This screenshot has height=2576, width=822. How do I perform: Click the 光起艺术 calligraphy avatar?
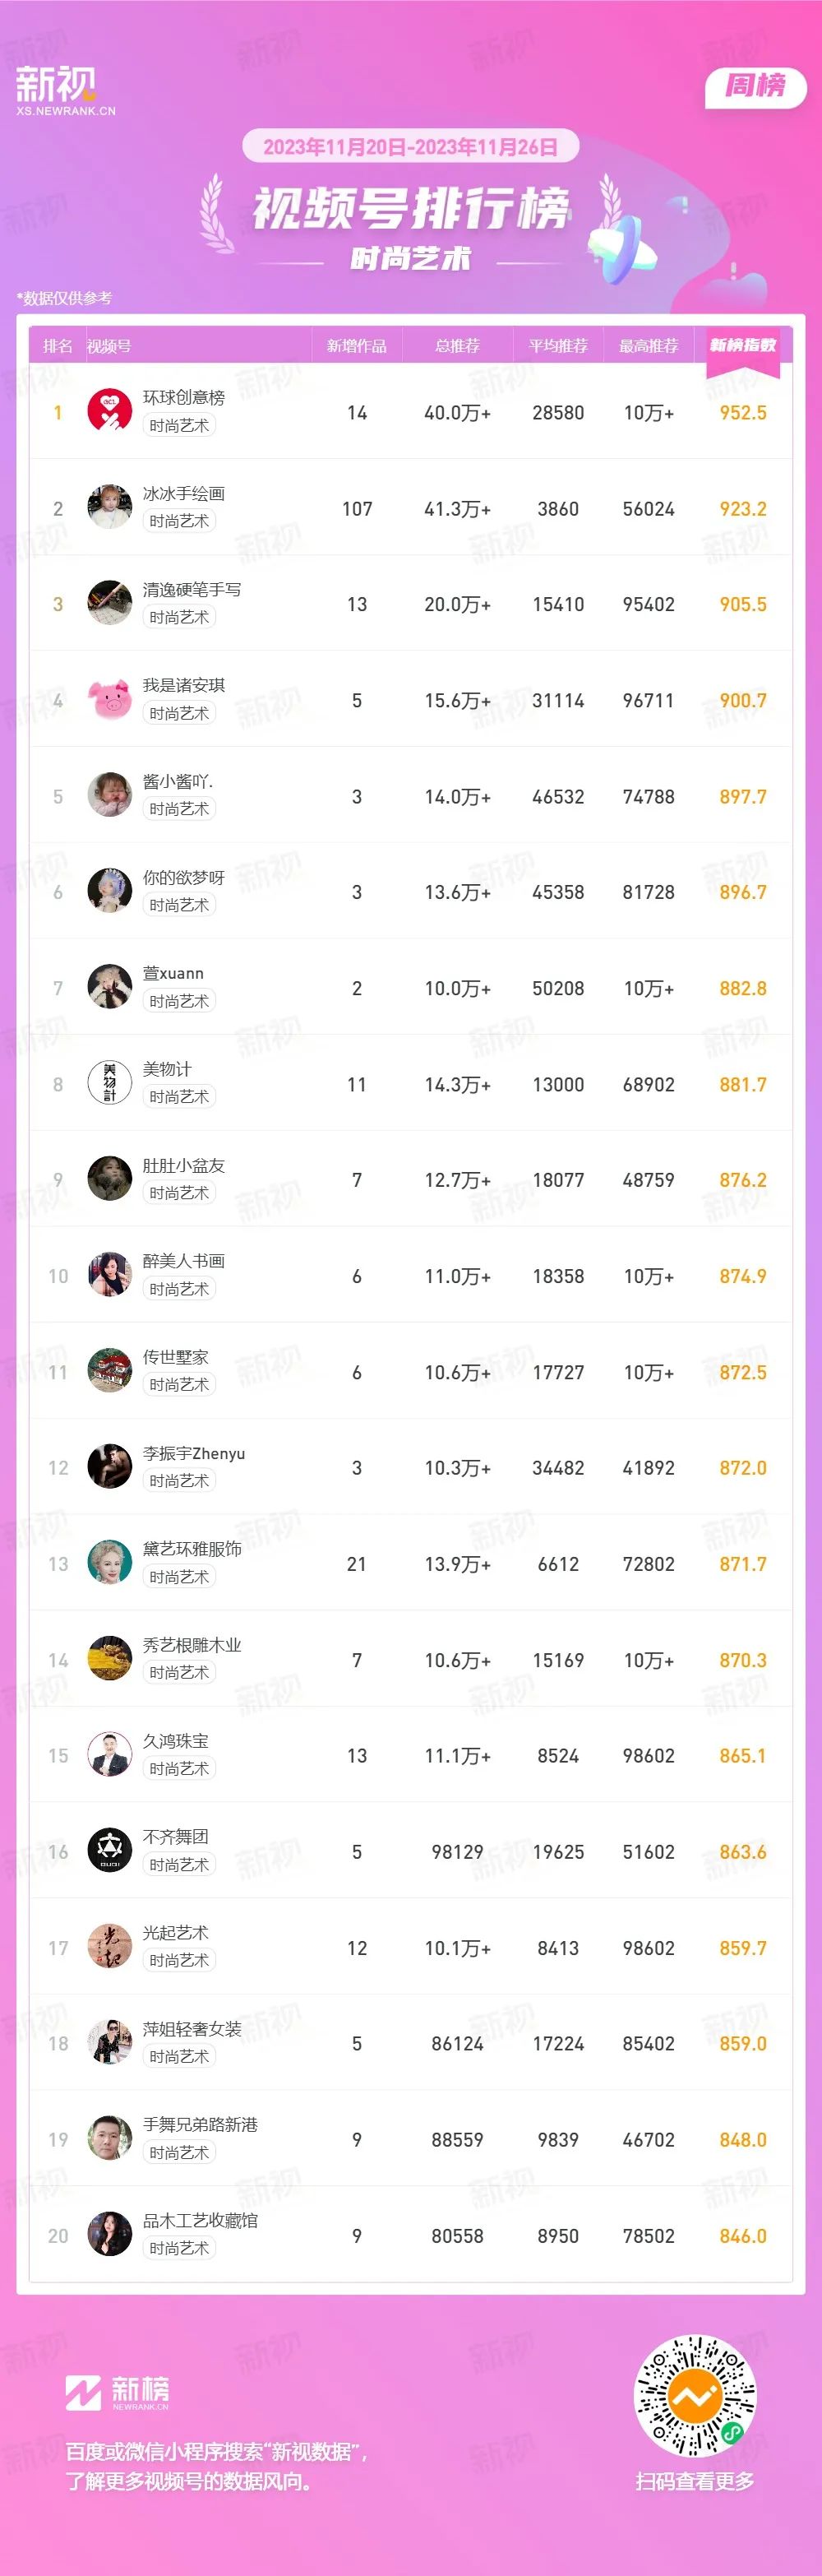pyautogui.click(x=110, y=1948)
